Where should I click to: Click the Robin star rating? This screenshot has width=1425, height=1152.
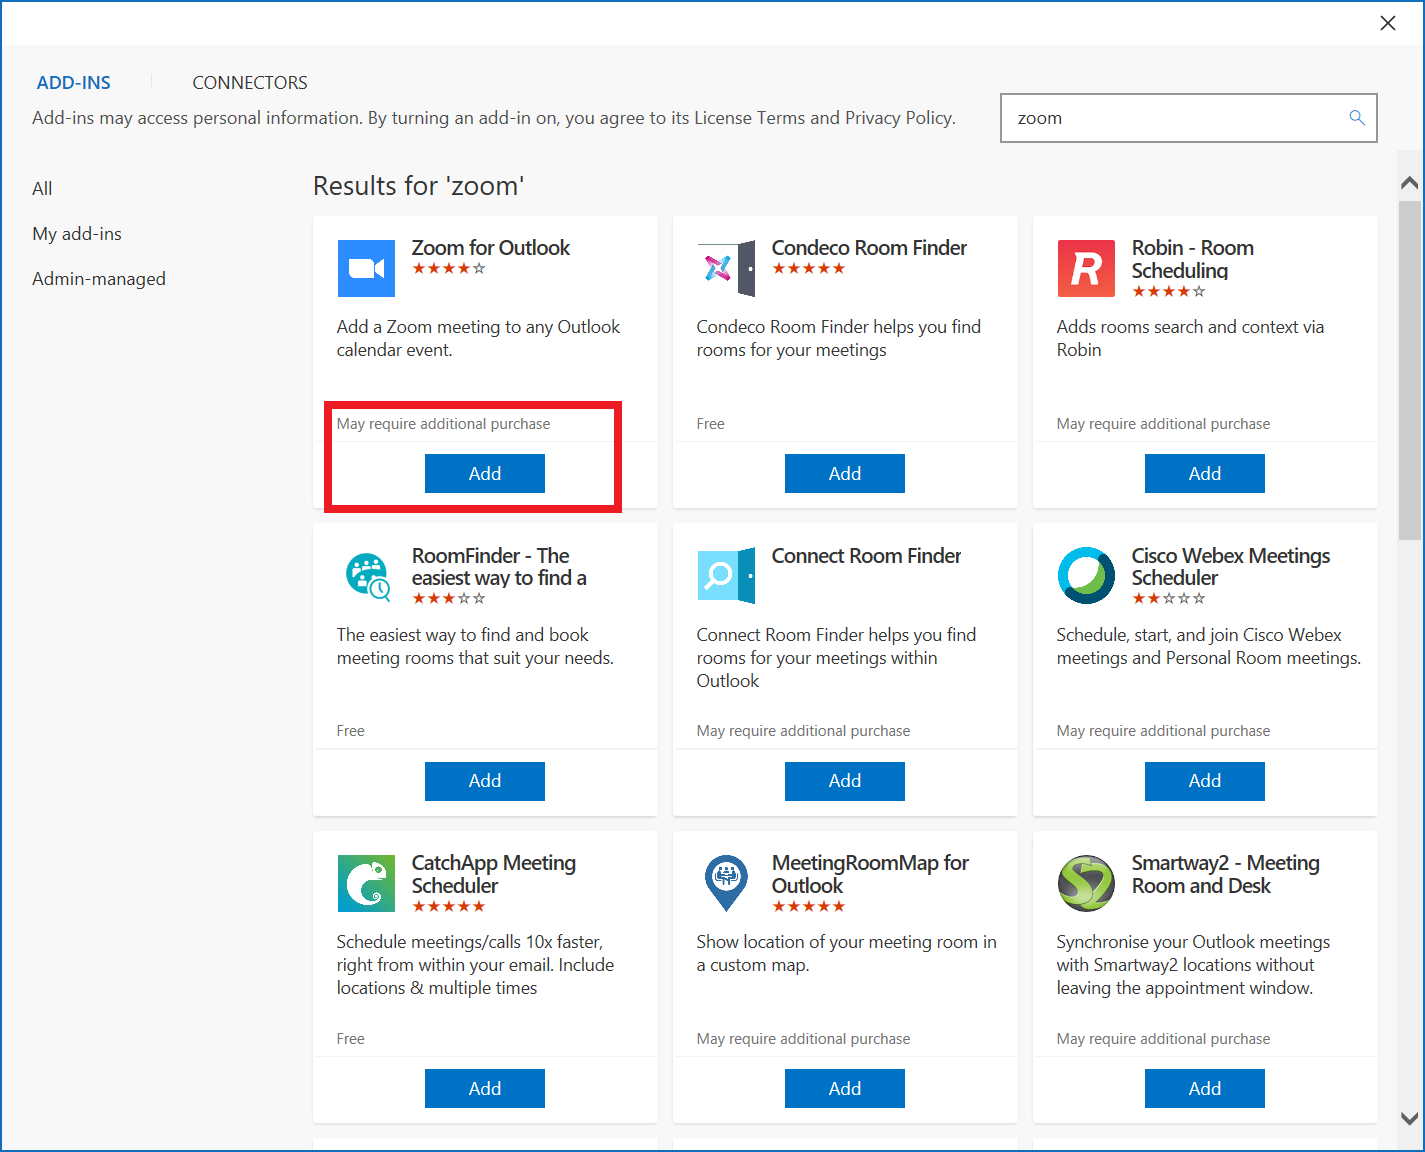[1169, 291]
